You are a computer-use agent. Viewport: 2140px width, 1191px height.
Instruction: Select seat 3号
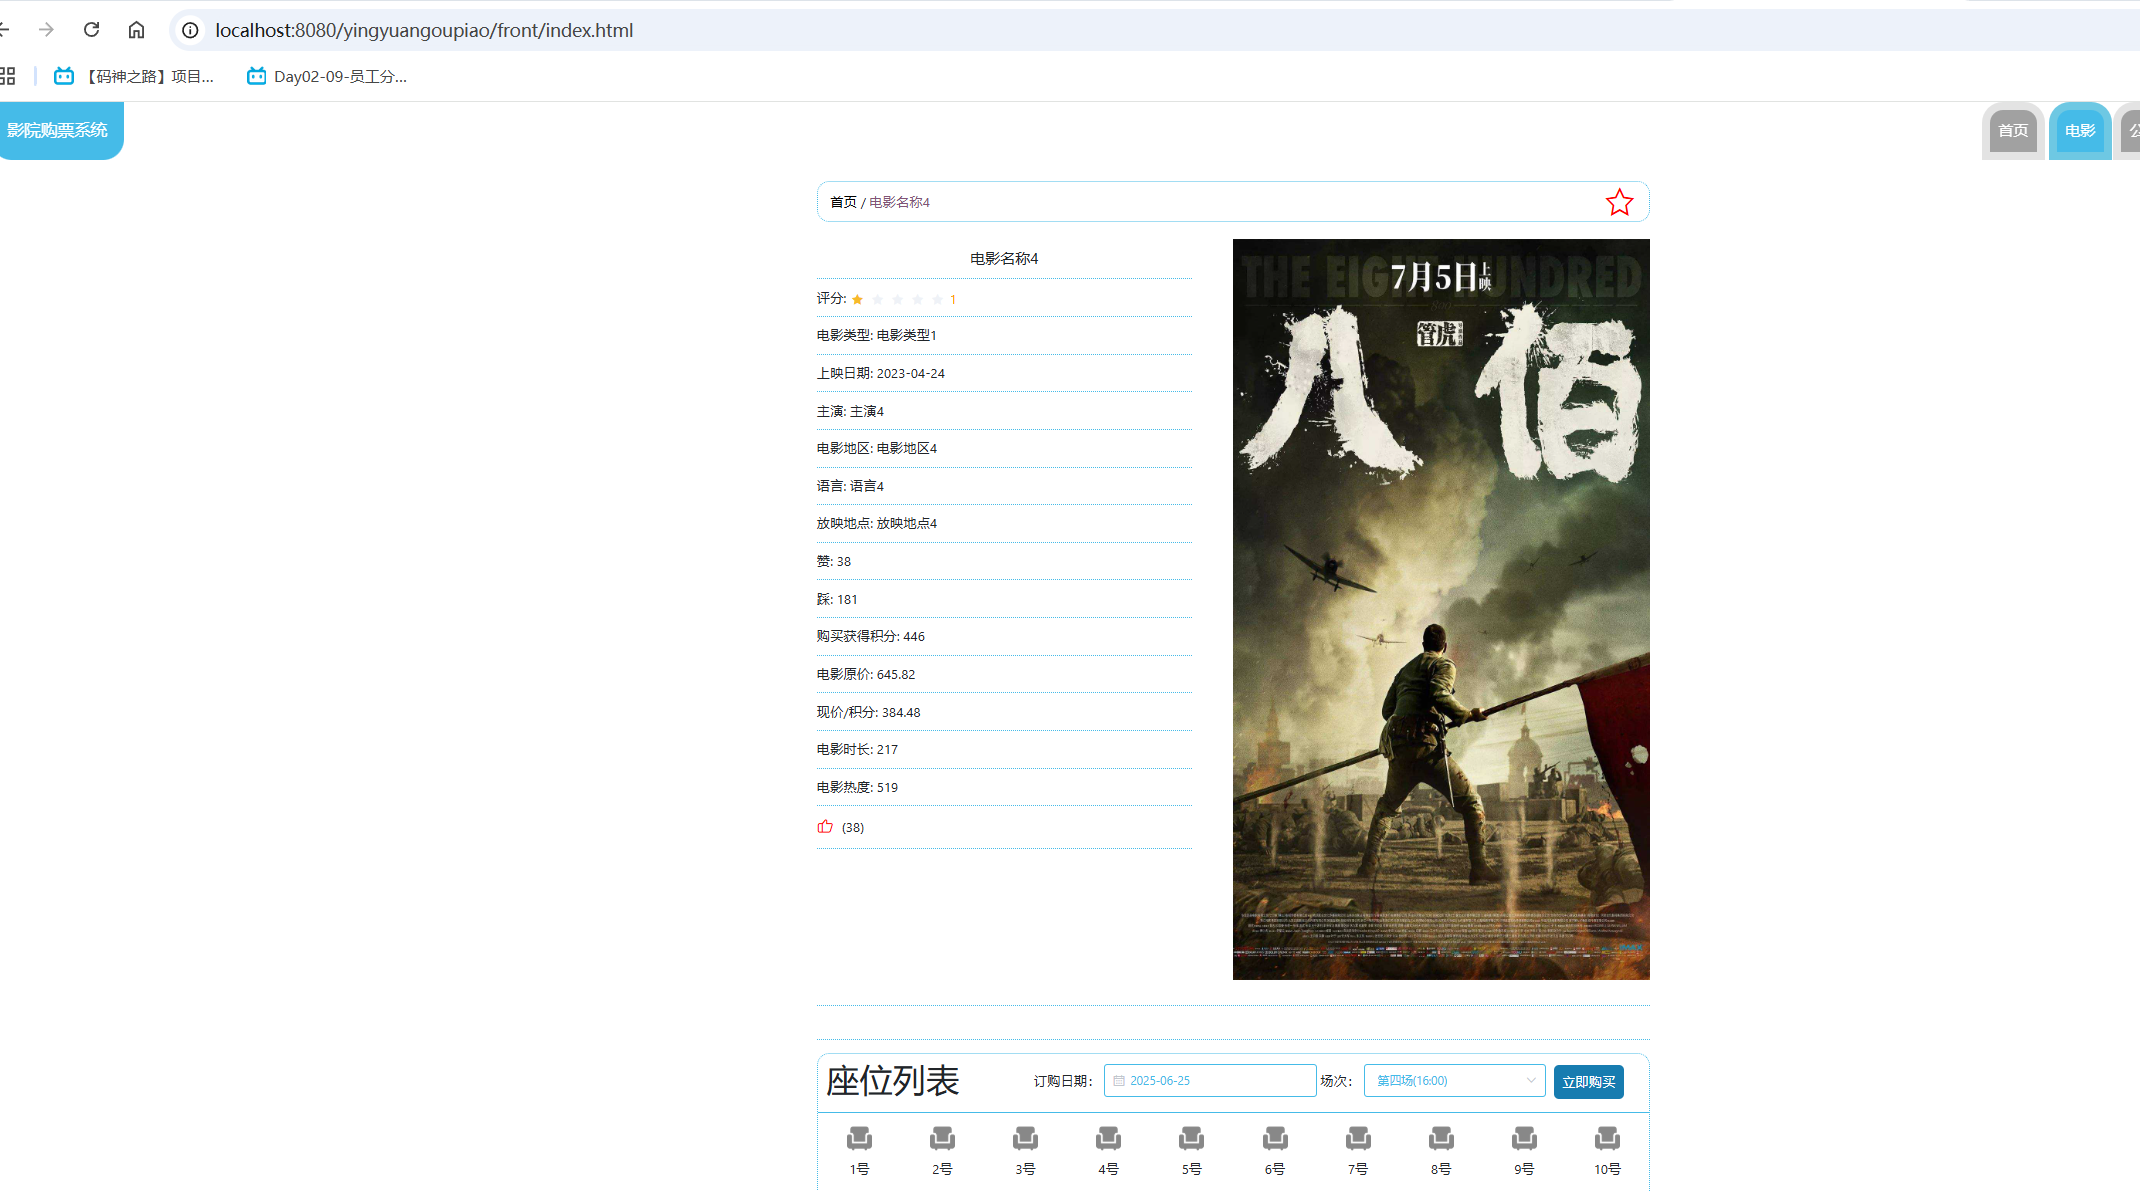pos(1025,1150)
